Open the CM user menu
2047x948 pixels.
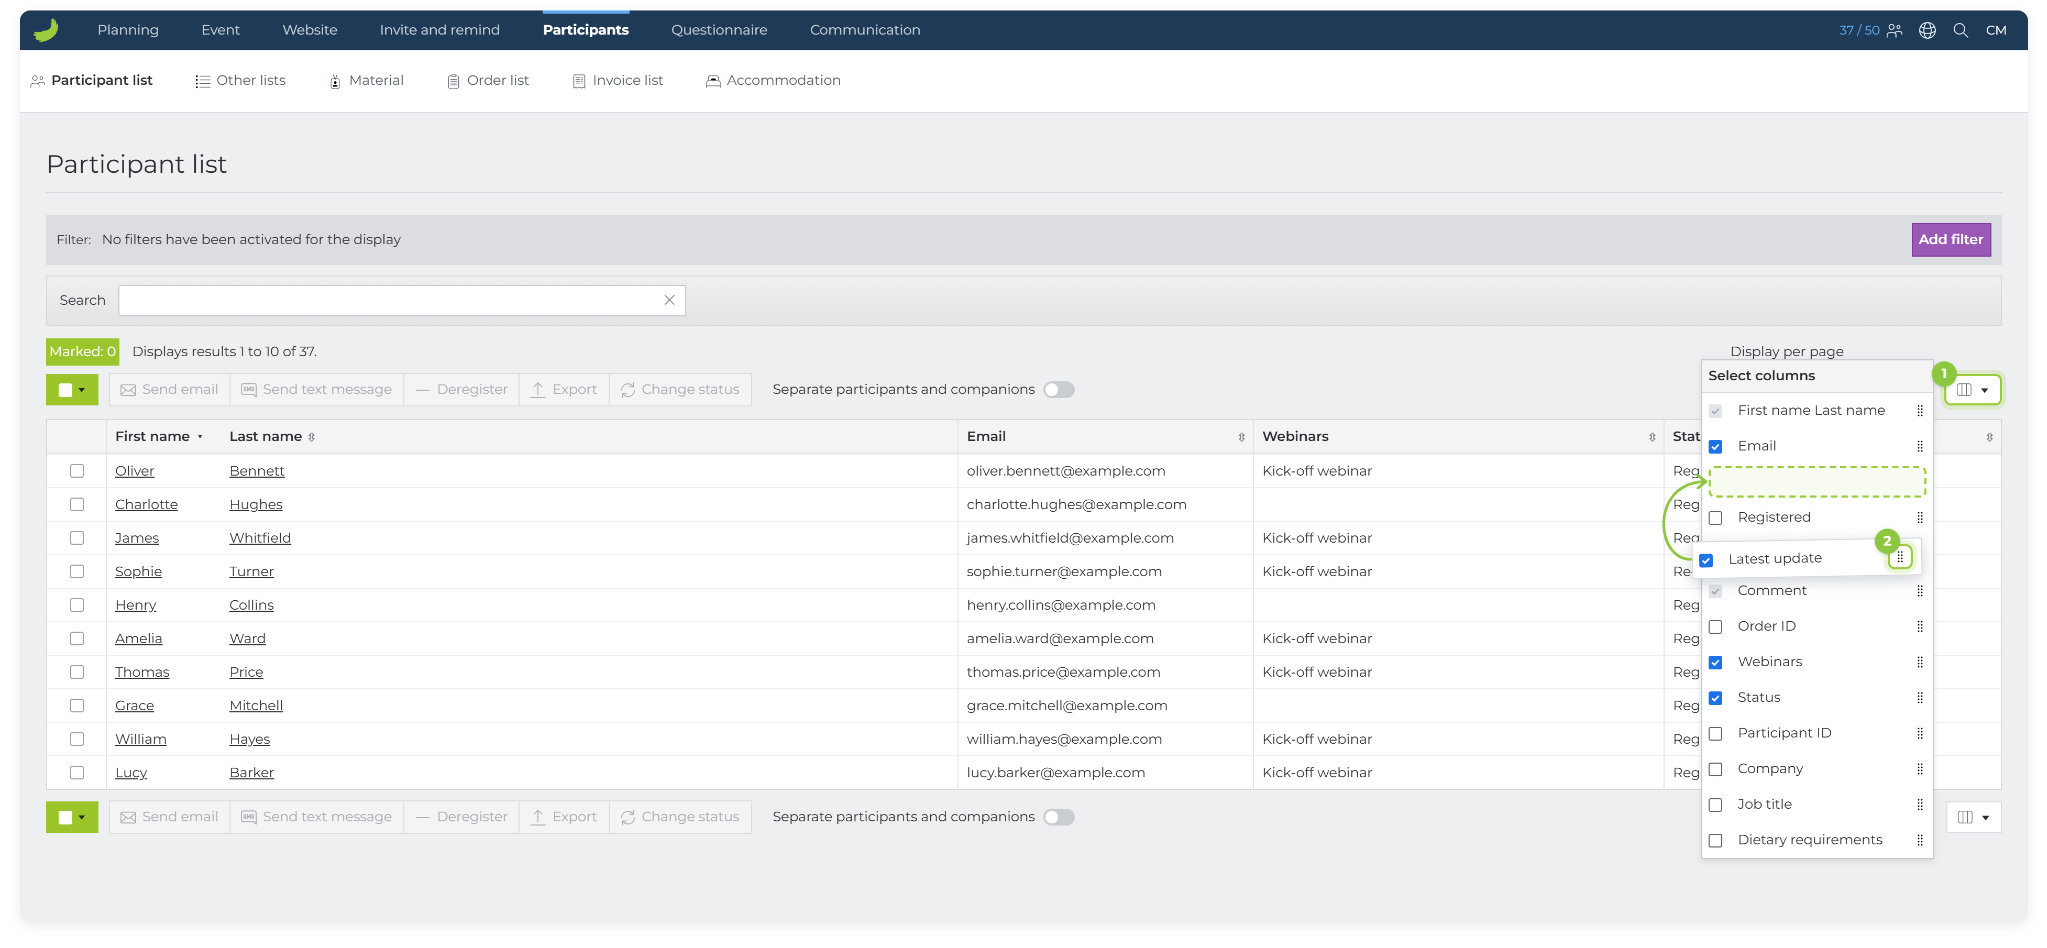1996,30
